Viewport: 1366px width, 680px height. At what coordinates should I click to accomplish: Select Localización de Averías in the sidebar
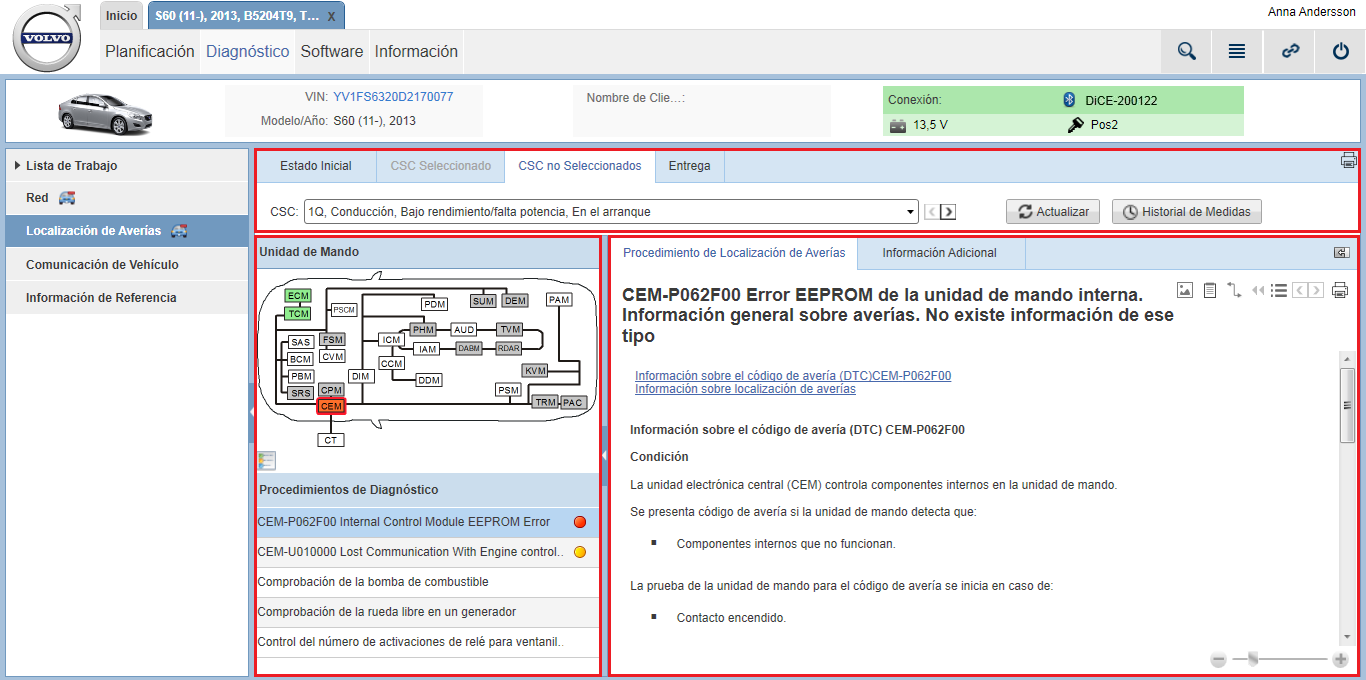tap(127, 231)
